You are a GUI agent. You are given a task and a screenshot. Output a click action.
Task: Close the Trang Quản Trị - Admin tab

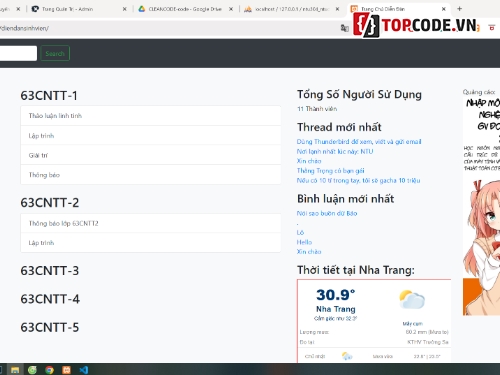pyautogui.click(x=125, y=9)
